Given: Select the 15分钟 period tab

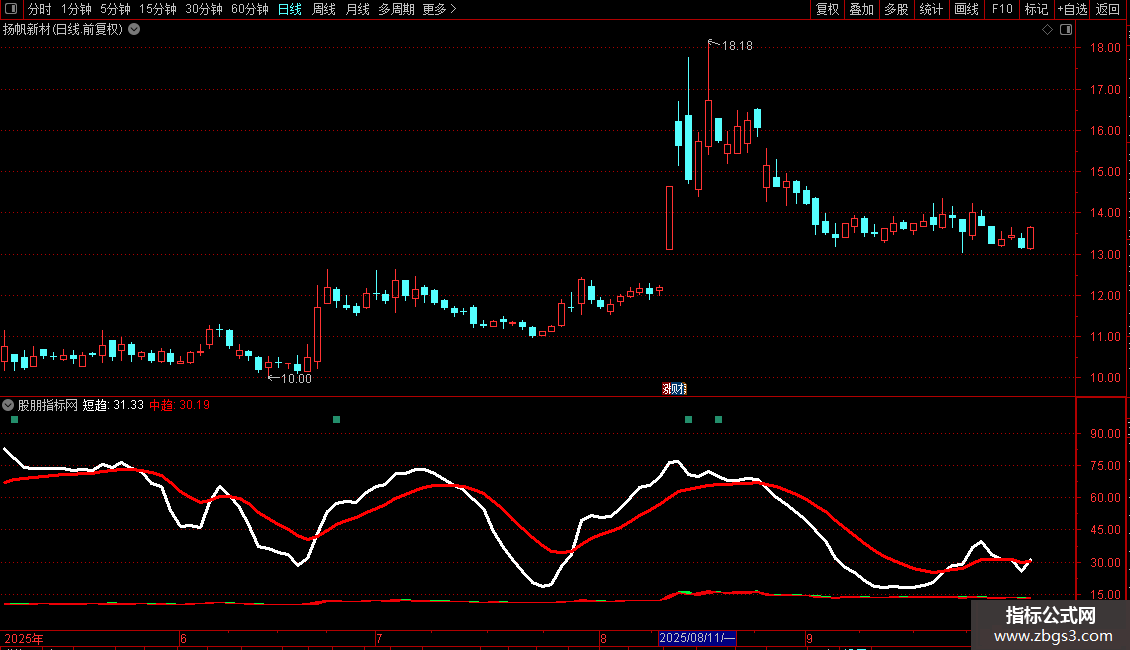Looking at the screenshot, I should (x=158, y=9).
